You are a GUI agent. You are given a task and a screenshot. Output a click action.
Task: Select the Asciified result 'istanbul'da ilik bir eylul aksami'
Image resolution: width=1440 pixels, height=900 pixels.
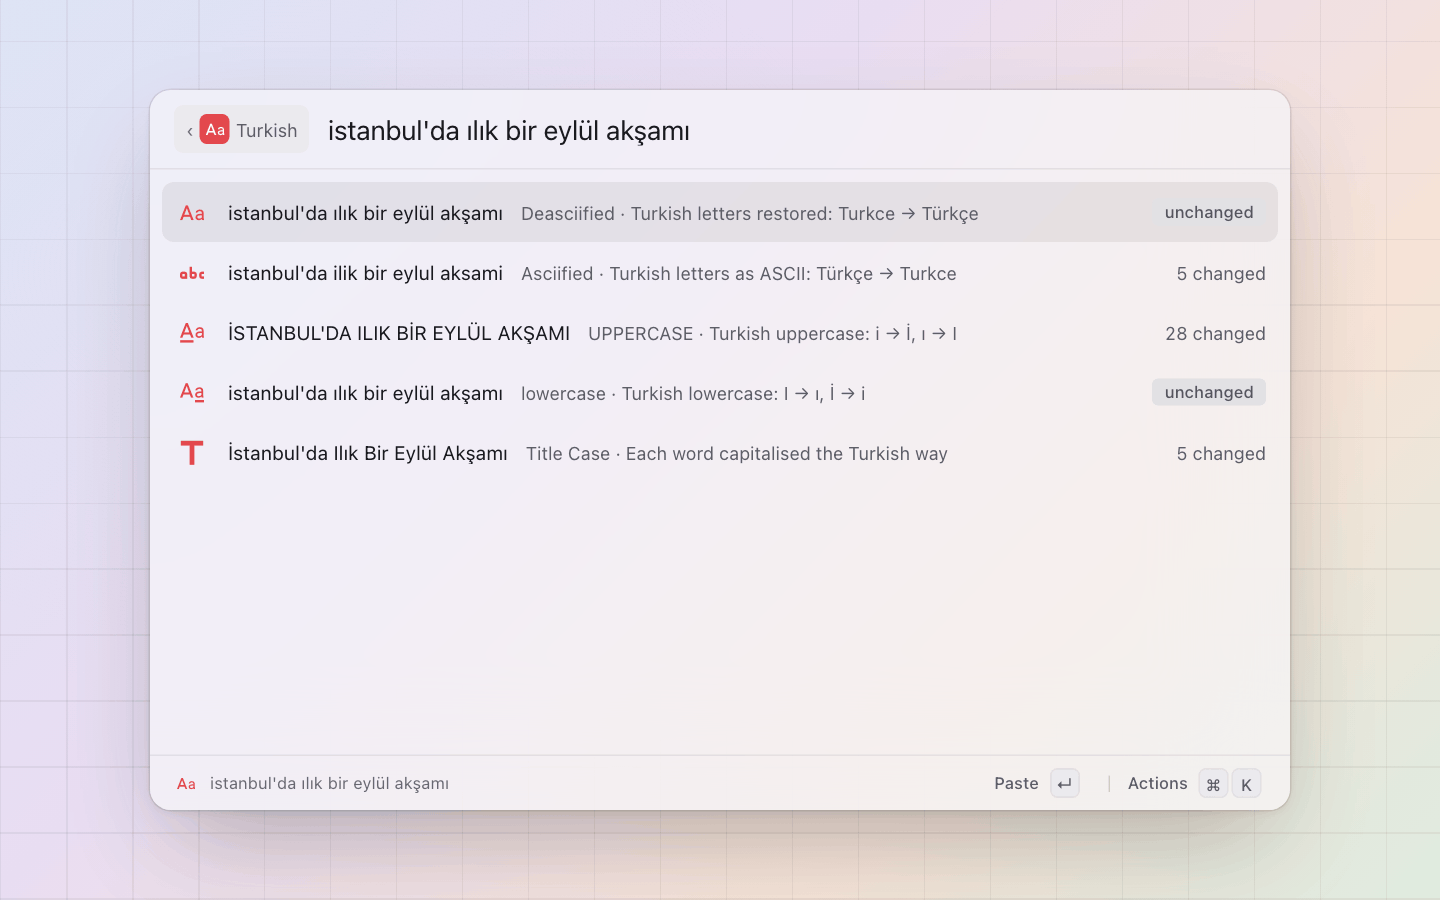pos(365,273)
